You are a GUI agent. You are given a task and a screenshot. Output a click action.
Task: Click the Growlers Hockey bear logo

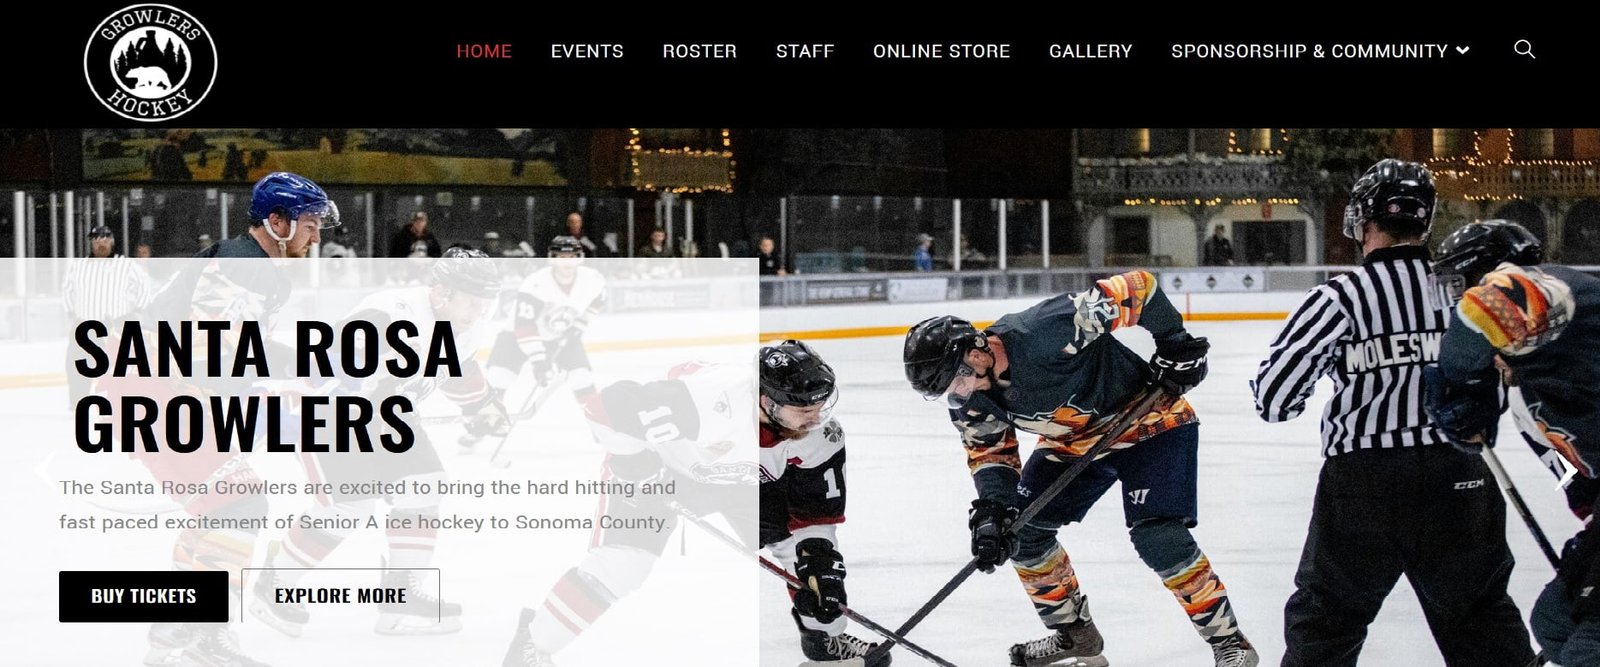151,61
